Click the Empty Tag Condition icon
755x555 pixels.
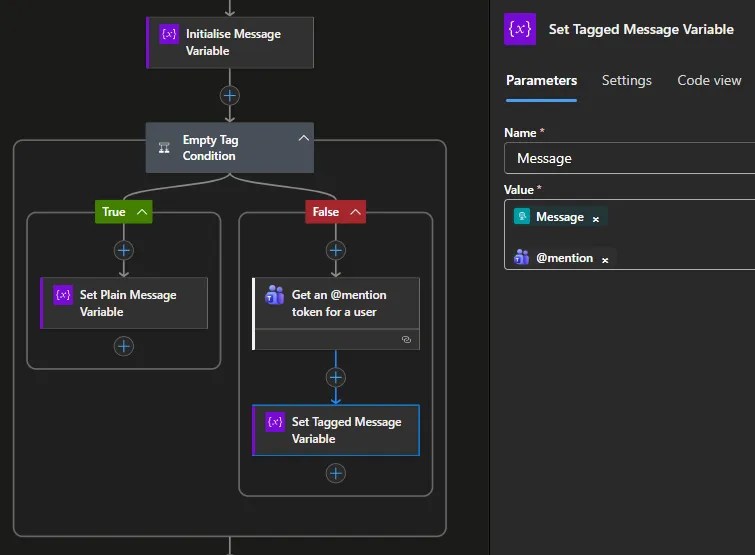pos(164,147)
